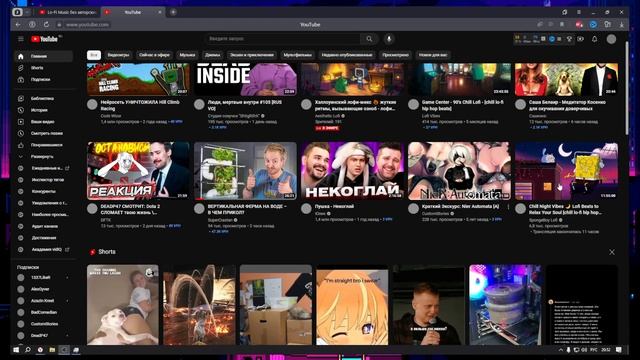Open more options for Nier Automata video
640x360 pixels.
coord(508,207)
